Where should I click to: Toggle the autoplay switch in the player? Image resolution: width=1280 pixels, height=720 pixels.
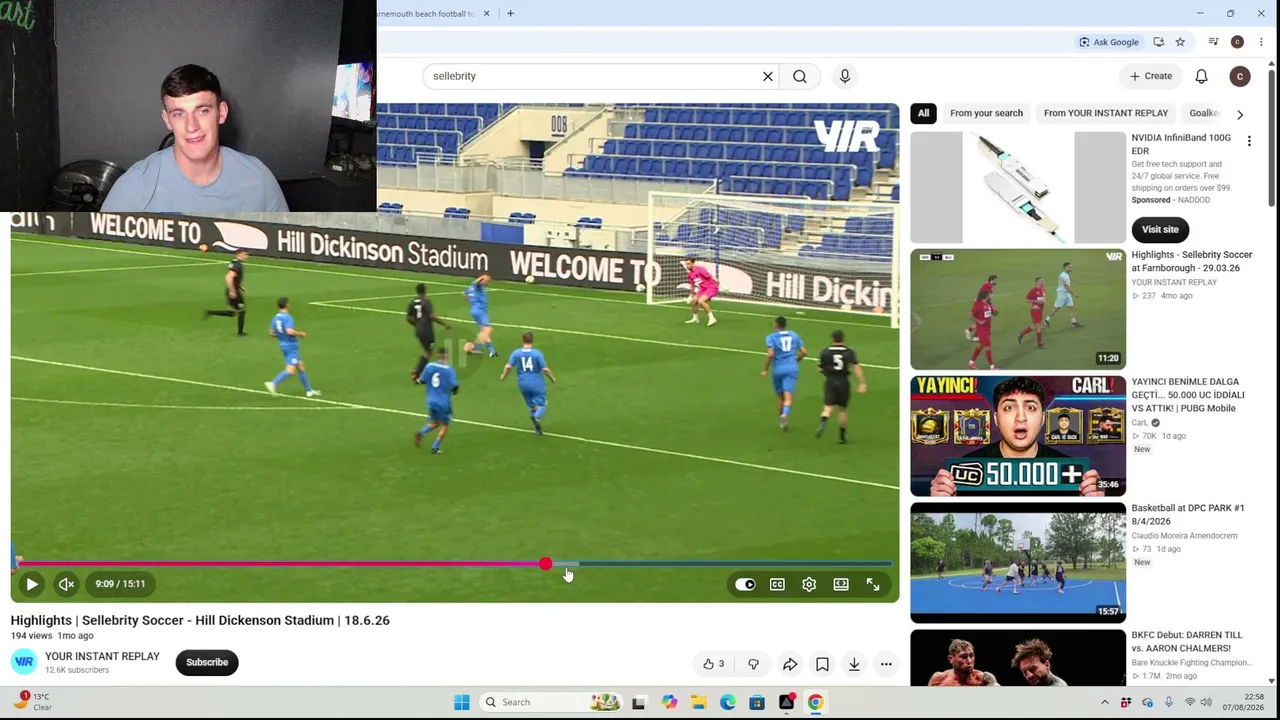coord(745,584)
